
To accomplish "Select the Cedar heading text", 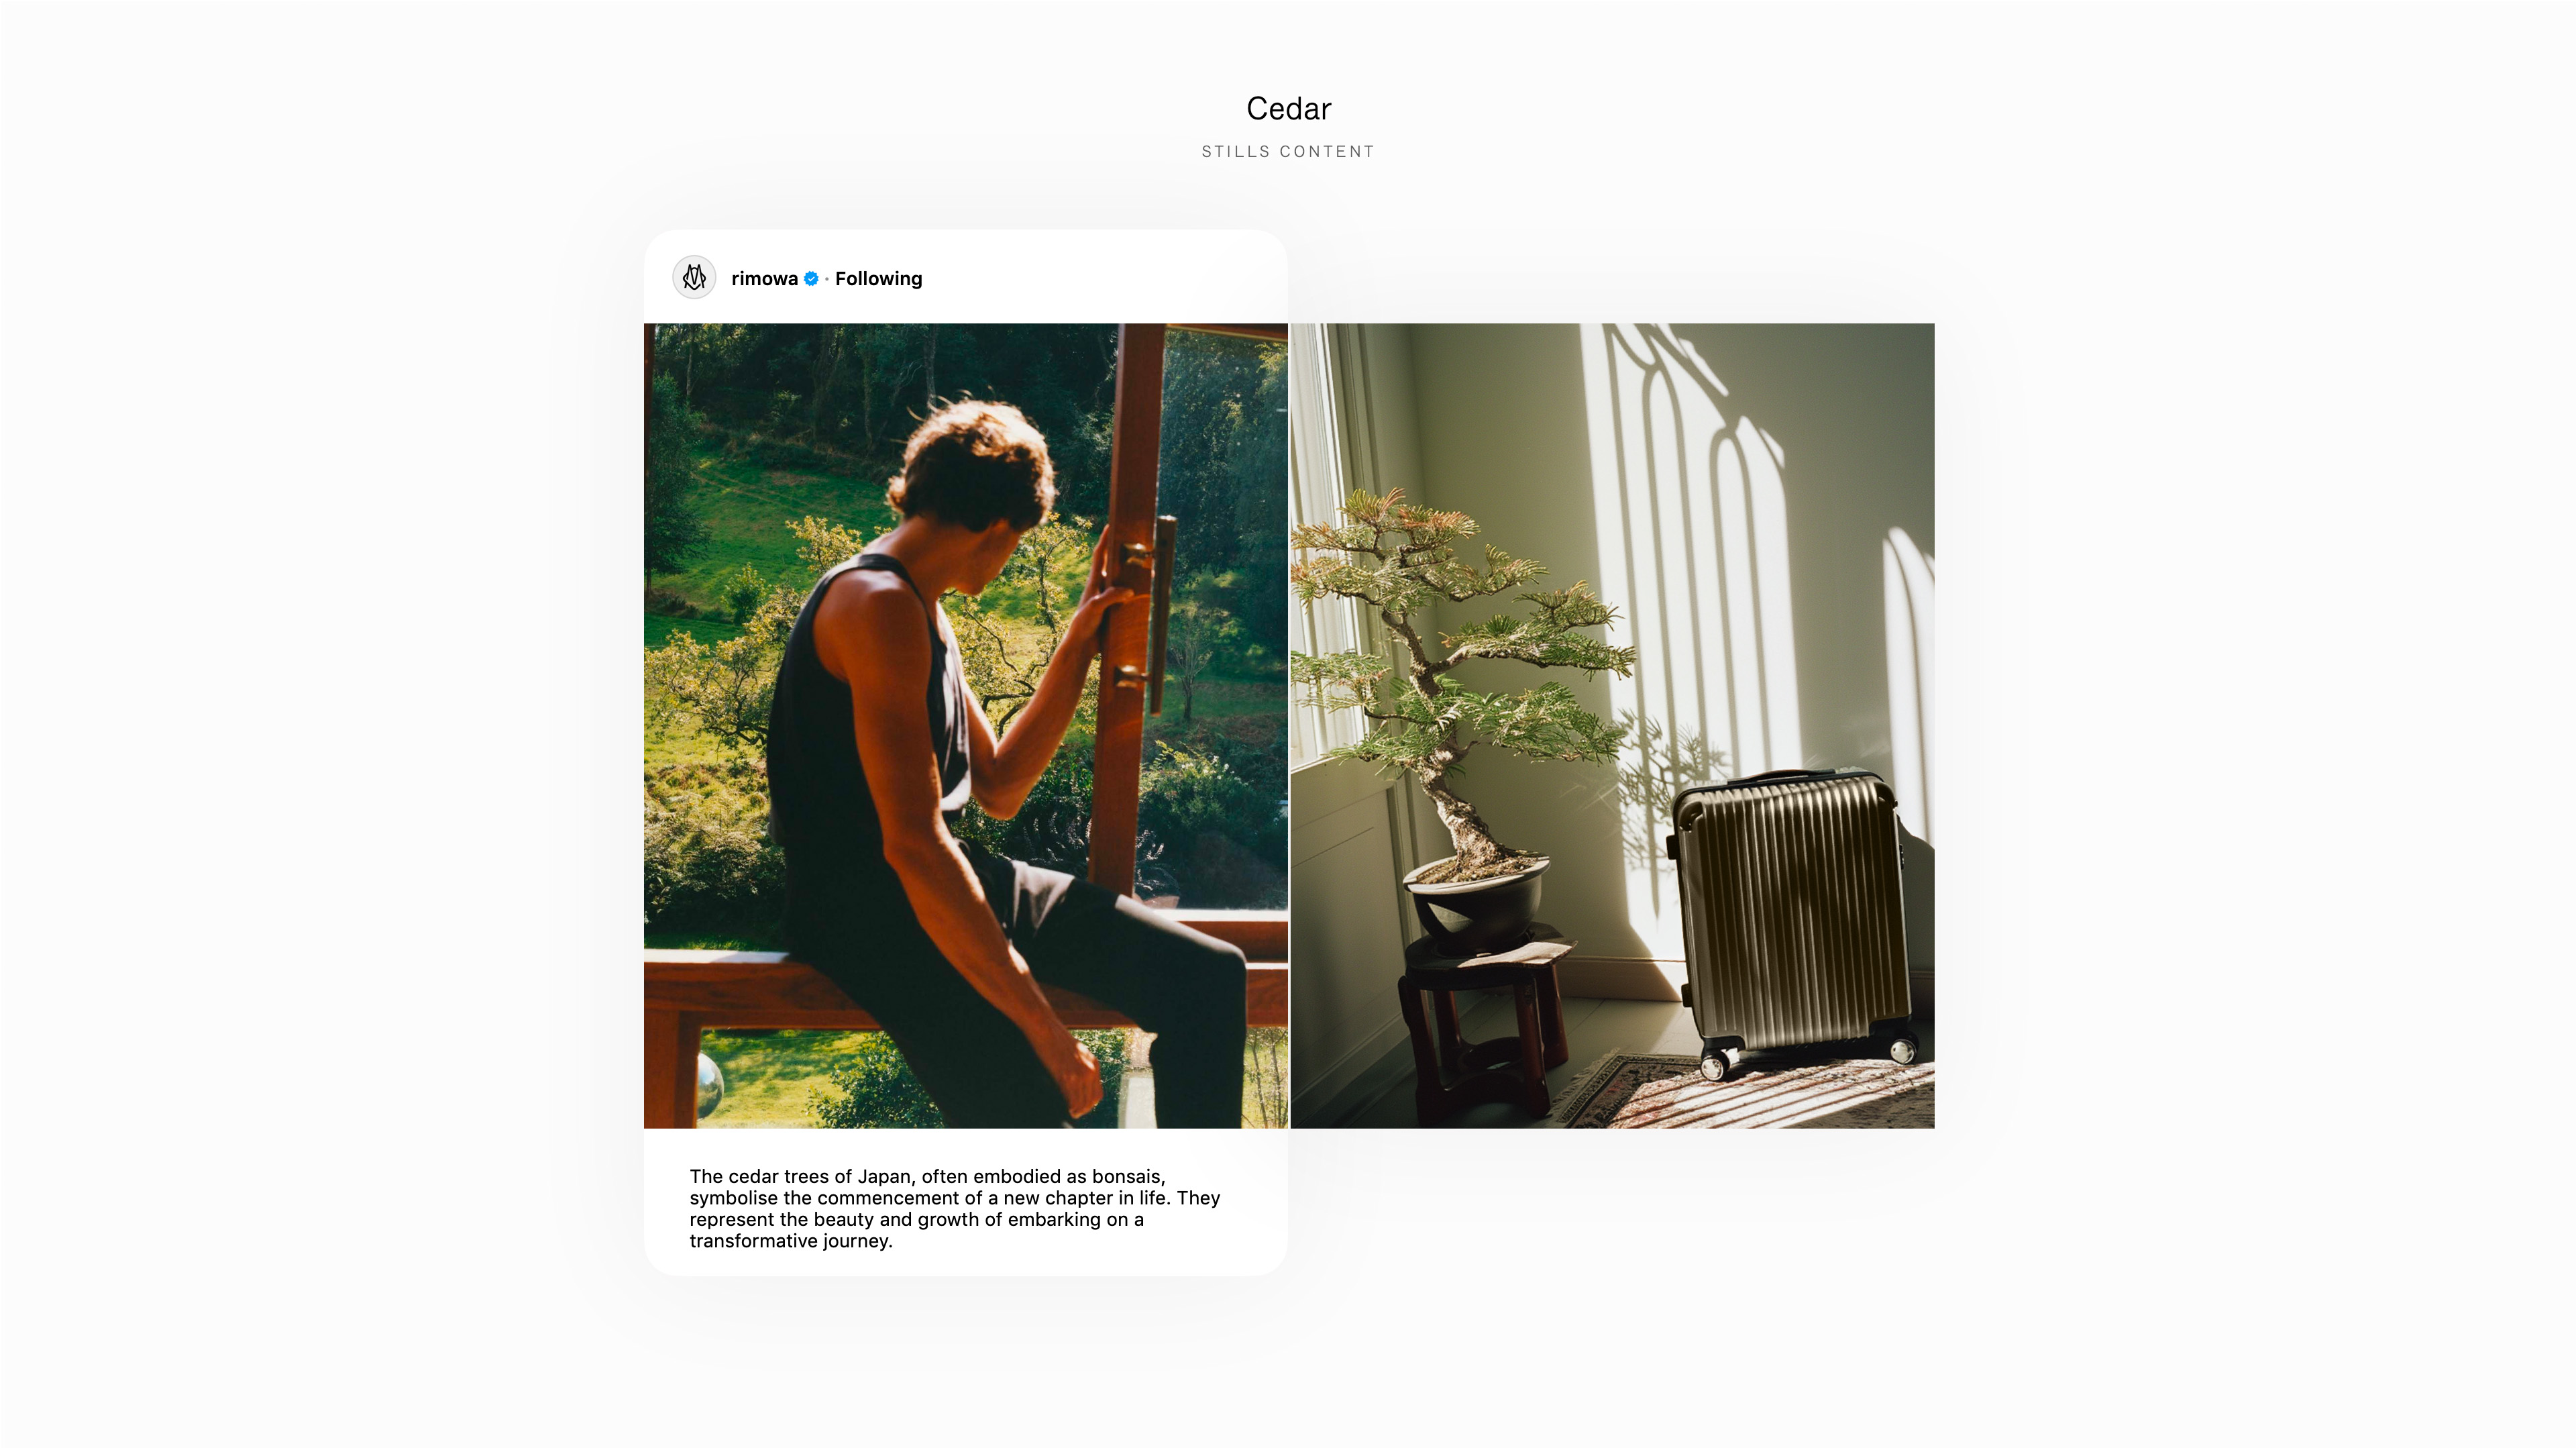I will (x=1288, y=109).
